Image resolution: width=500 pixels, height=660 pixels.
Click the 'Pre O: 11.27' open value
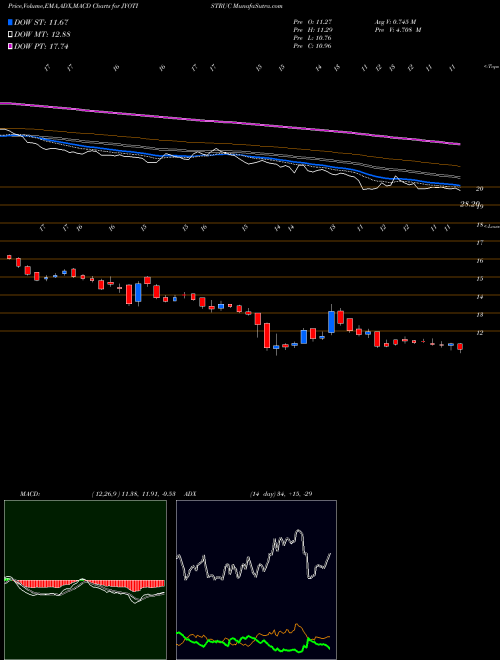313,22
